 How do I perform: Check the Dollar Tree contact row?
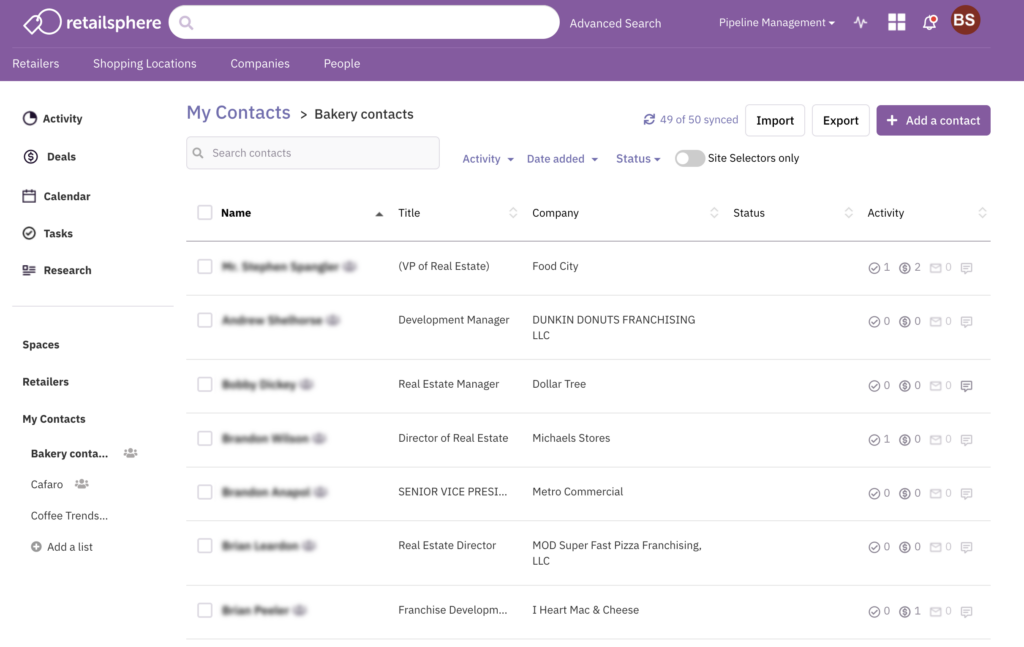click(204, 385)
